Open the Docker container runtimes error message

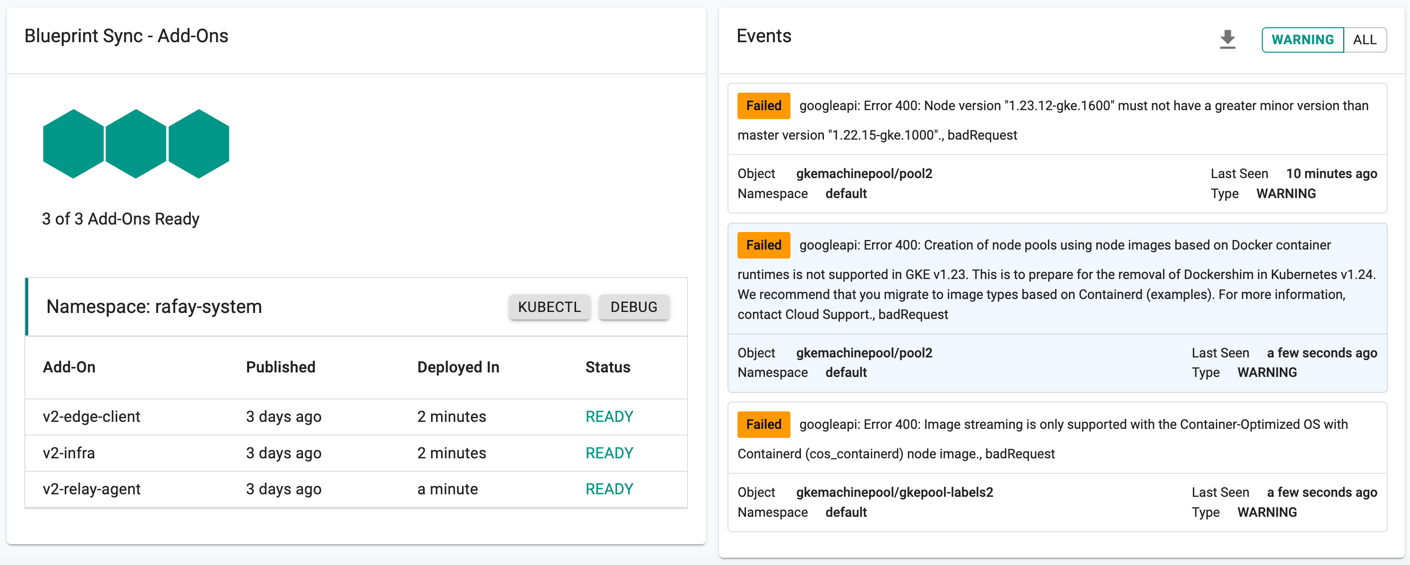coord(1057,280)
